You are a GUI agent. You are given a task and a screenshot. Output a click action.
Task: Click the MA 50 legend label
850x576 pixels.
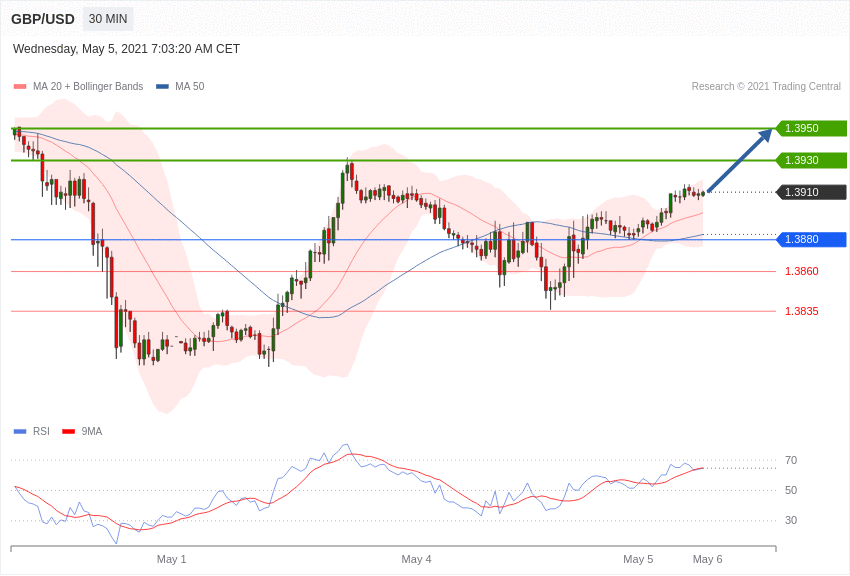click(x=189, y=86)
